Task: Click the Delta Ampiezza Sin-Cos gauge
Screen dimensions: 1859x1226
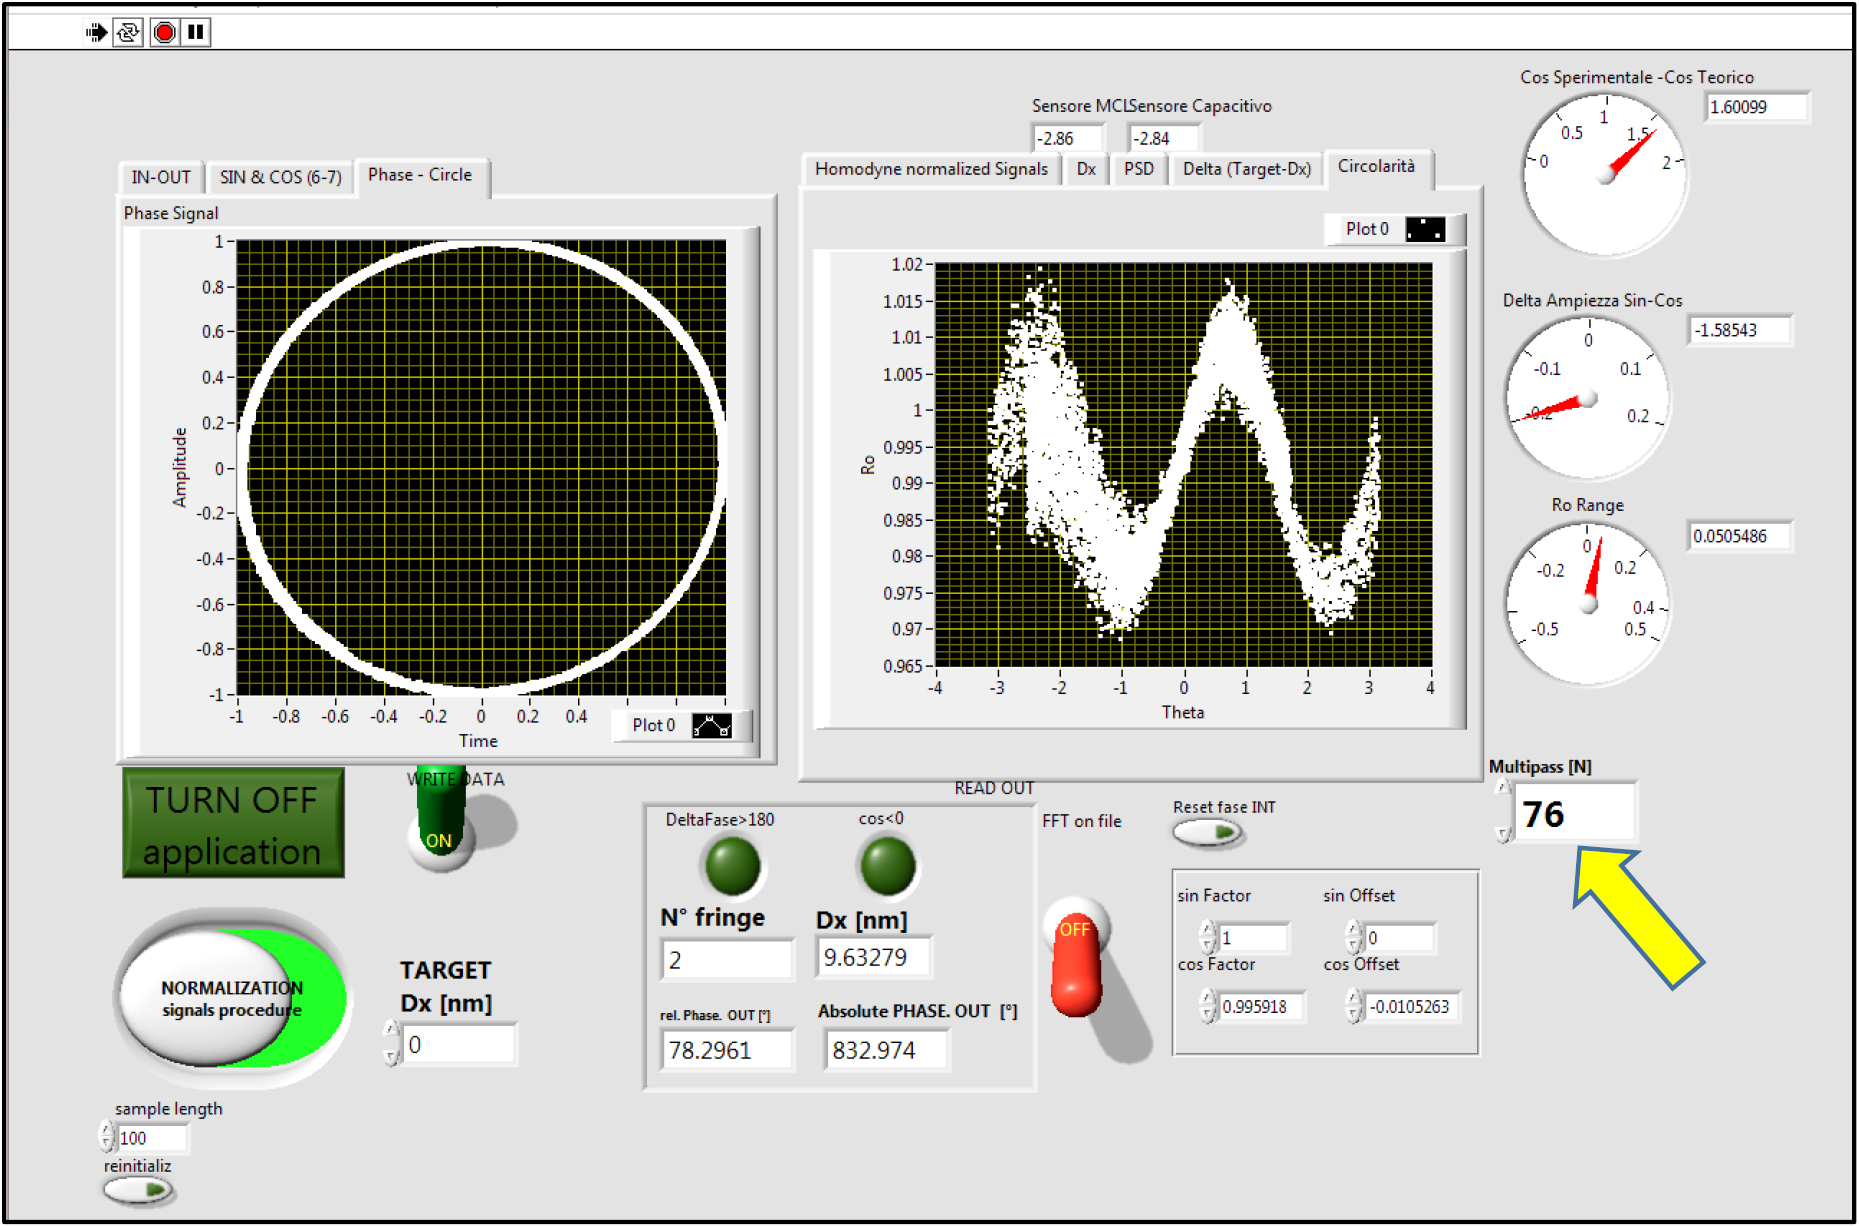Action: click(x=1589, y=399)
